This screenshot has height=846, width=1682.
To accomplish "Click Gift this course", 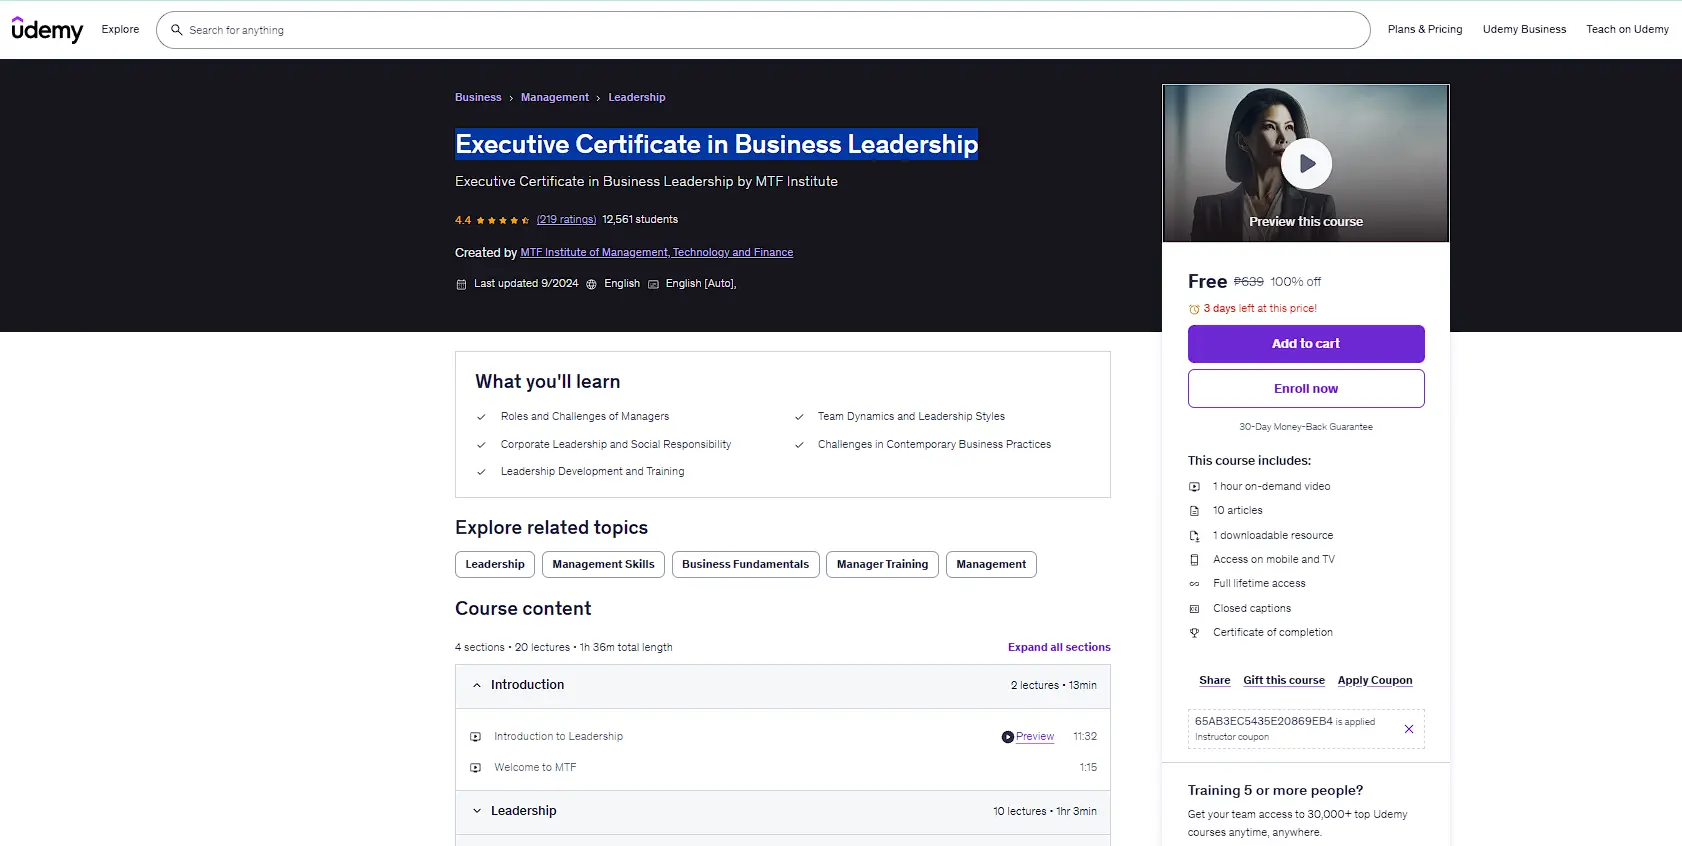I will [1284, 681].
